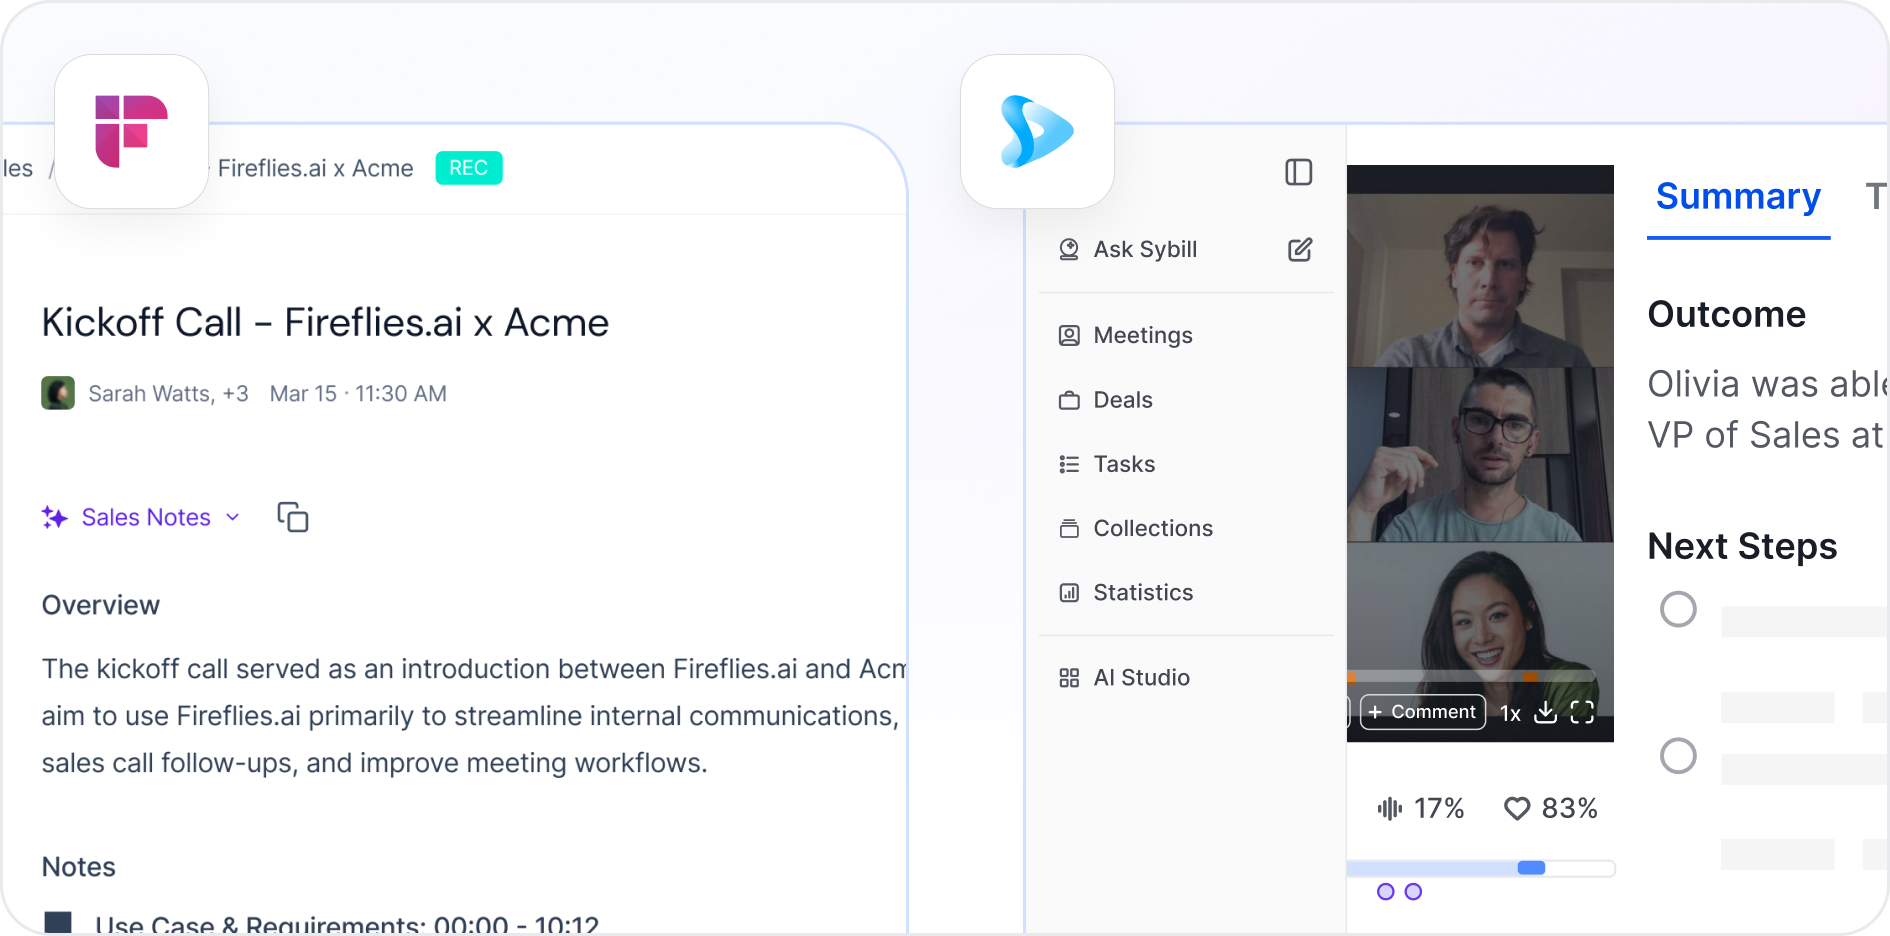Switch to the Summary tab
The image size is (1890, 936).
1738,196
